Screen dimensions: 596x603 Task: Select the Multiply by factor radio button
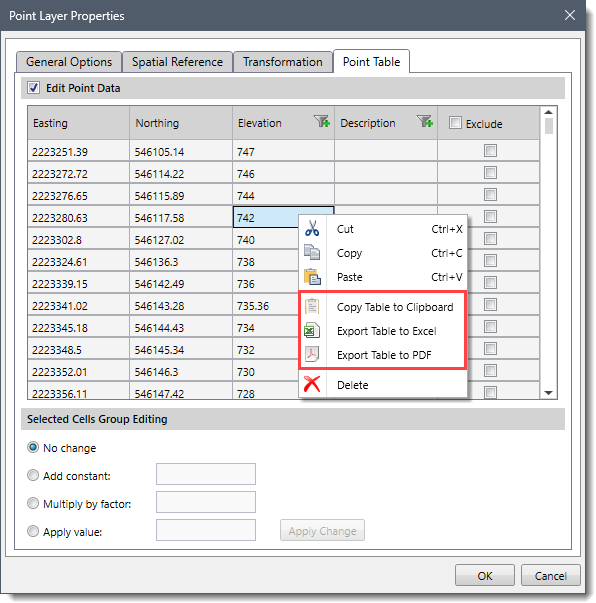pos(33,503)
